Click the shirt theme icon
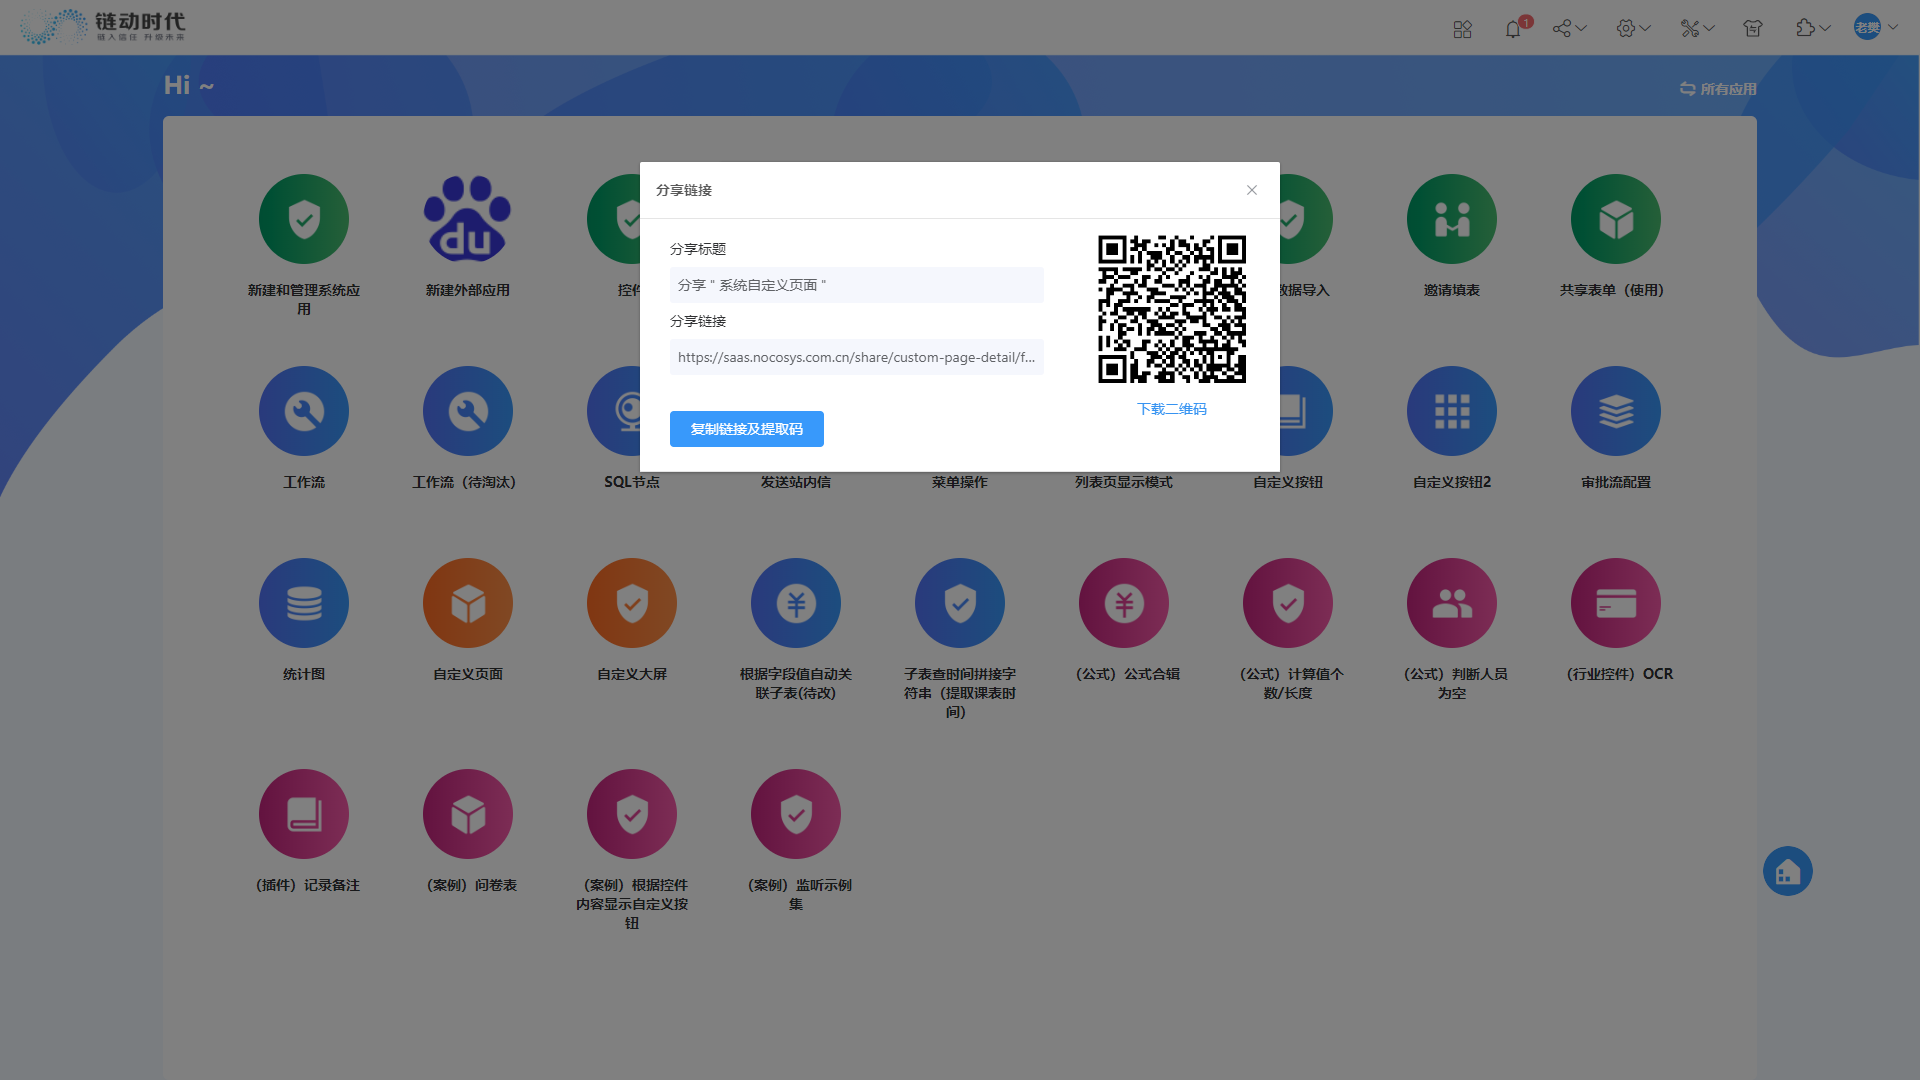This screenshot has height=1080, width=1920. coord(1753,29)
